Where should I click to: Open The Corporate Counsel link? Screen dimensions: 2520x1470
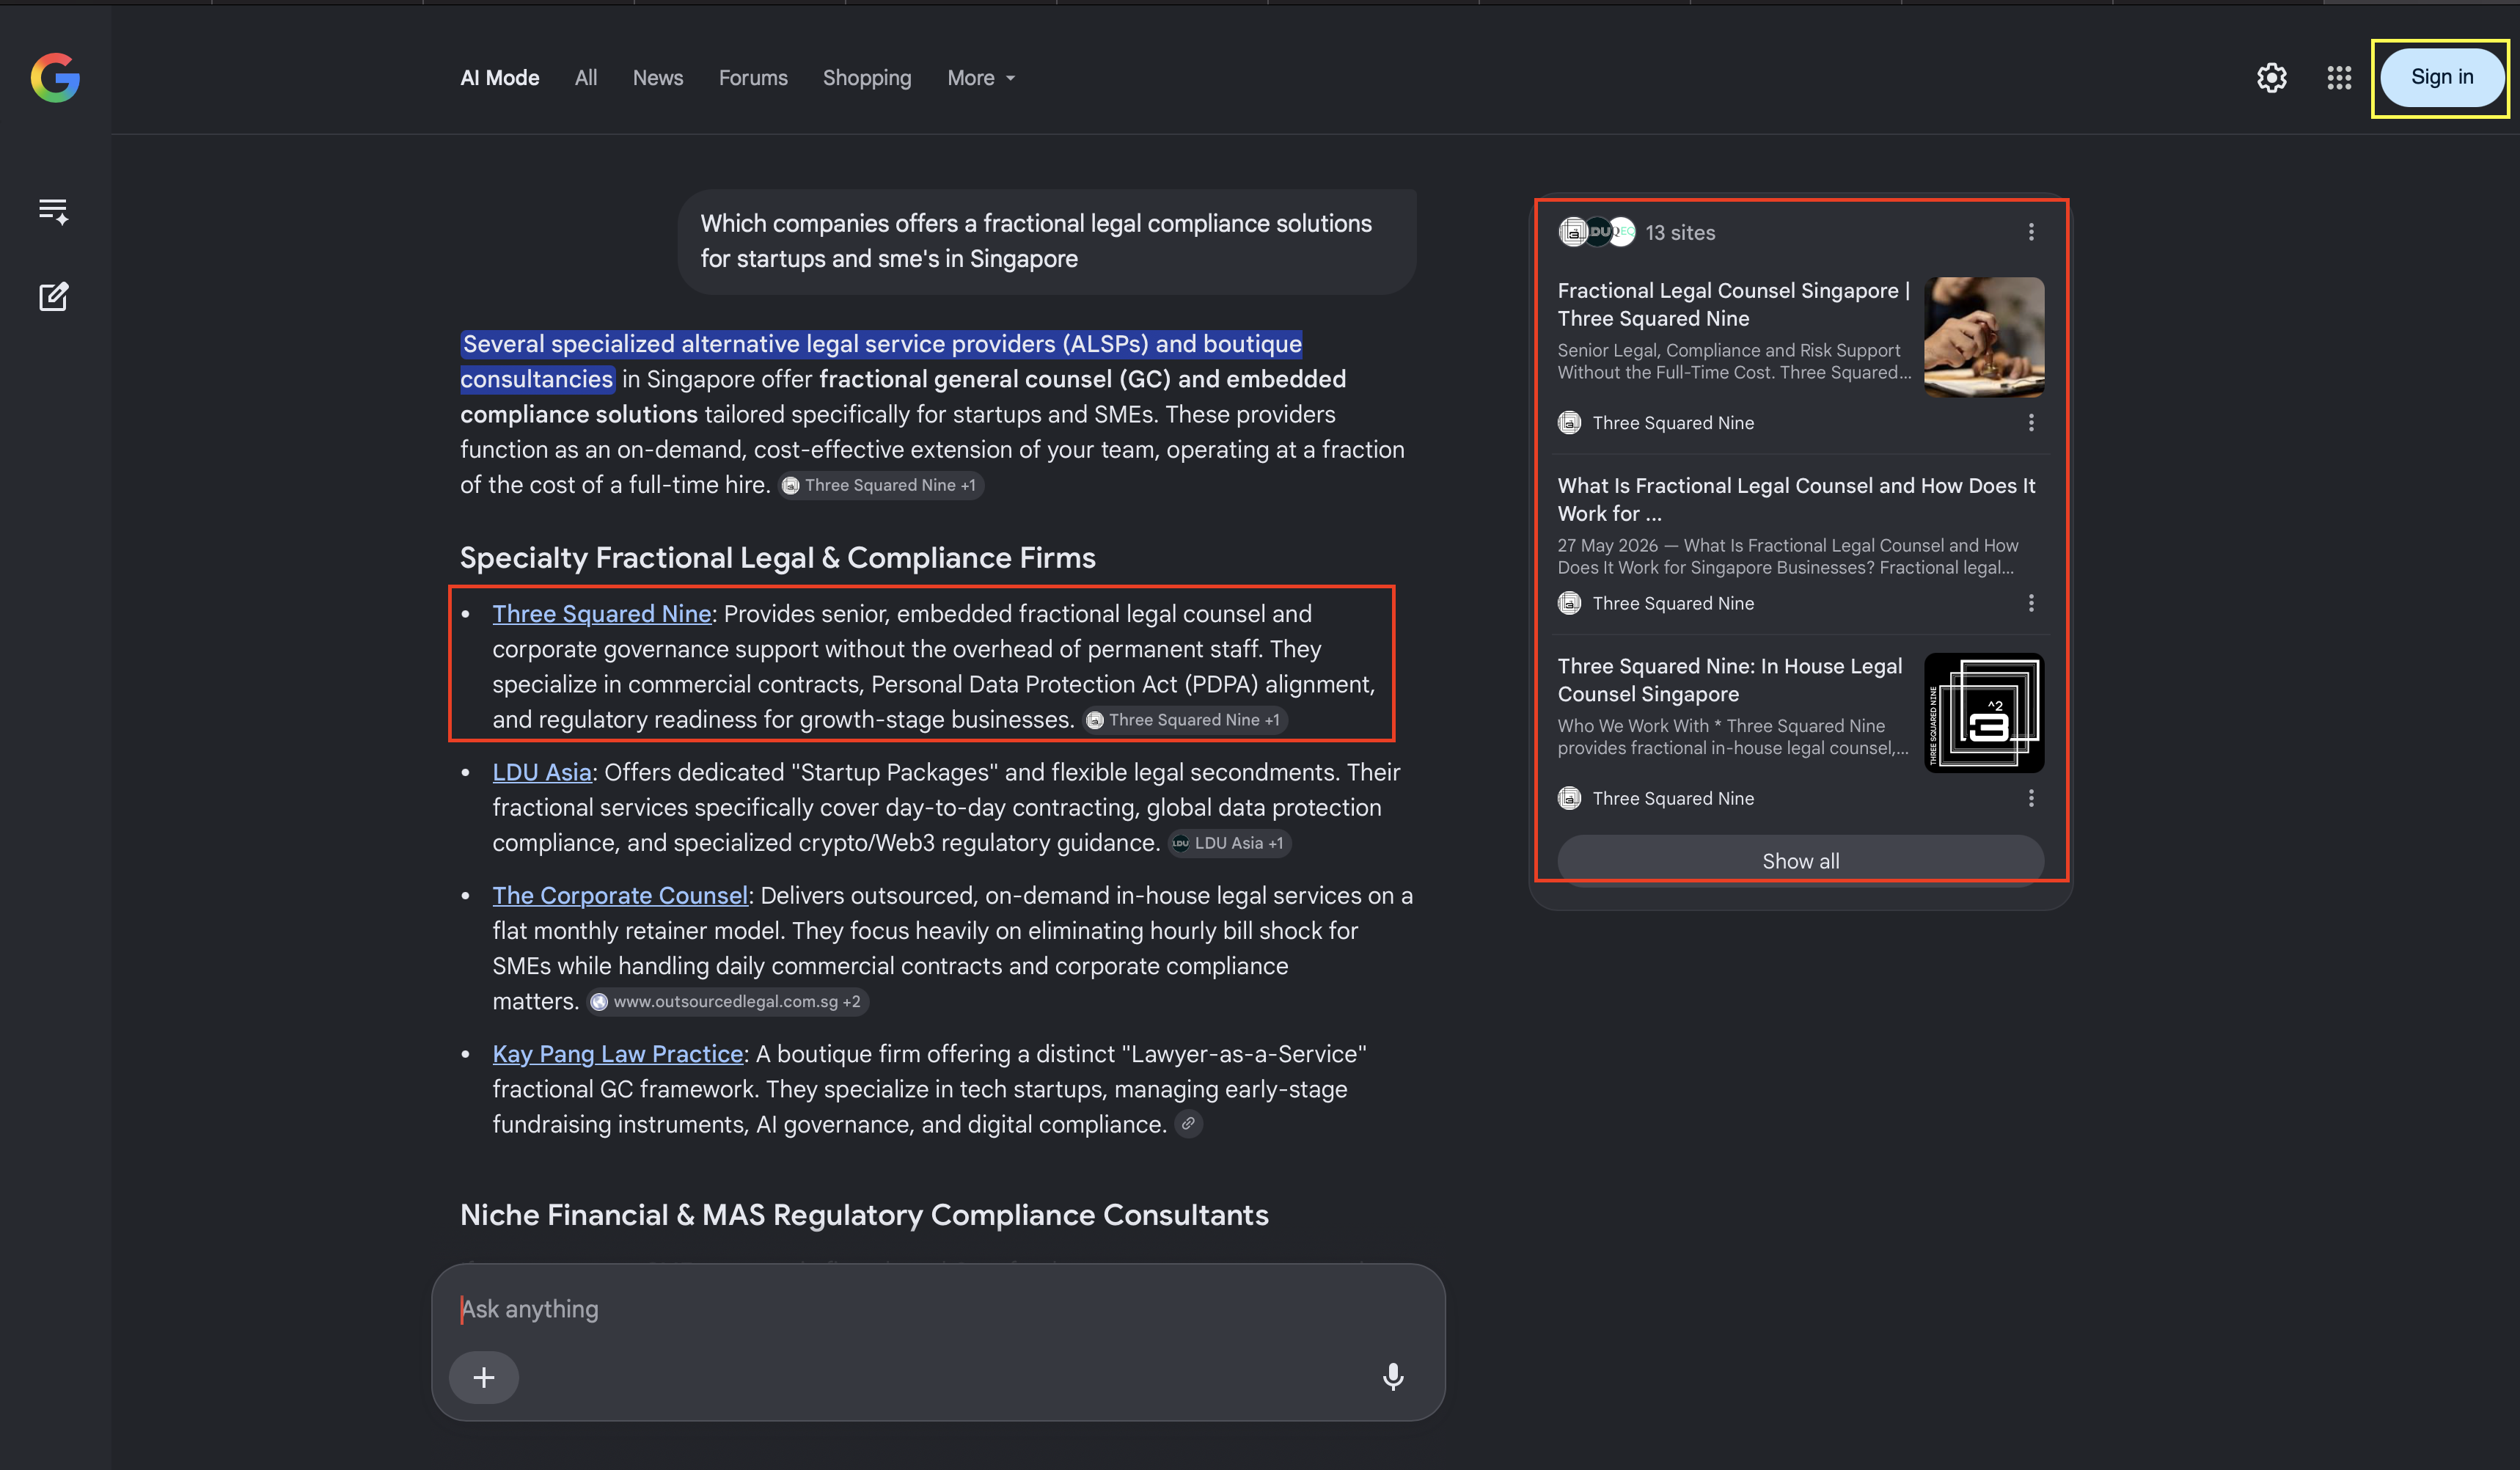(620, 895)
